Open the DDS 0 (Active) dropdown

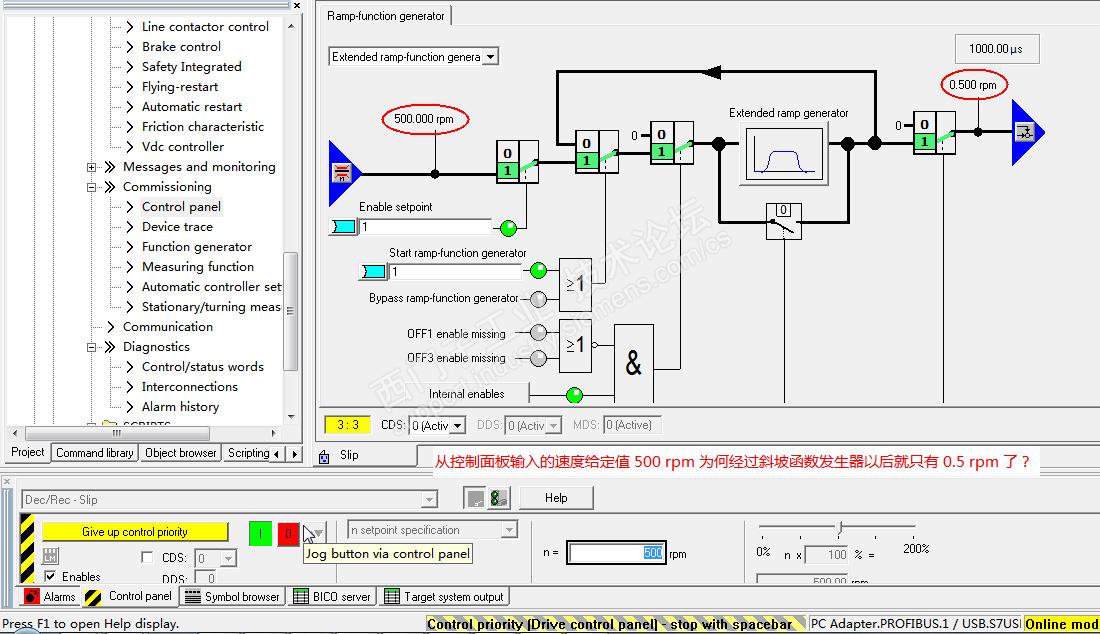pyautogui.click(x=554, y=426)
